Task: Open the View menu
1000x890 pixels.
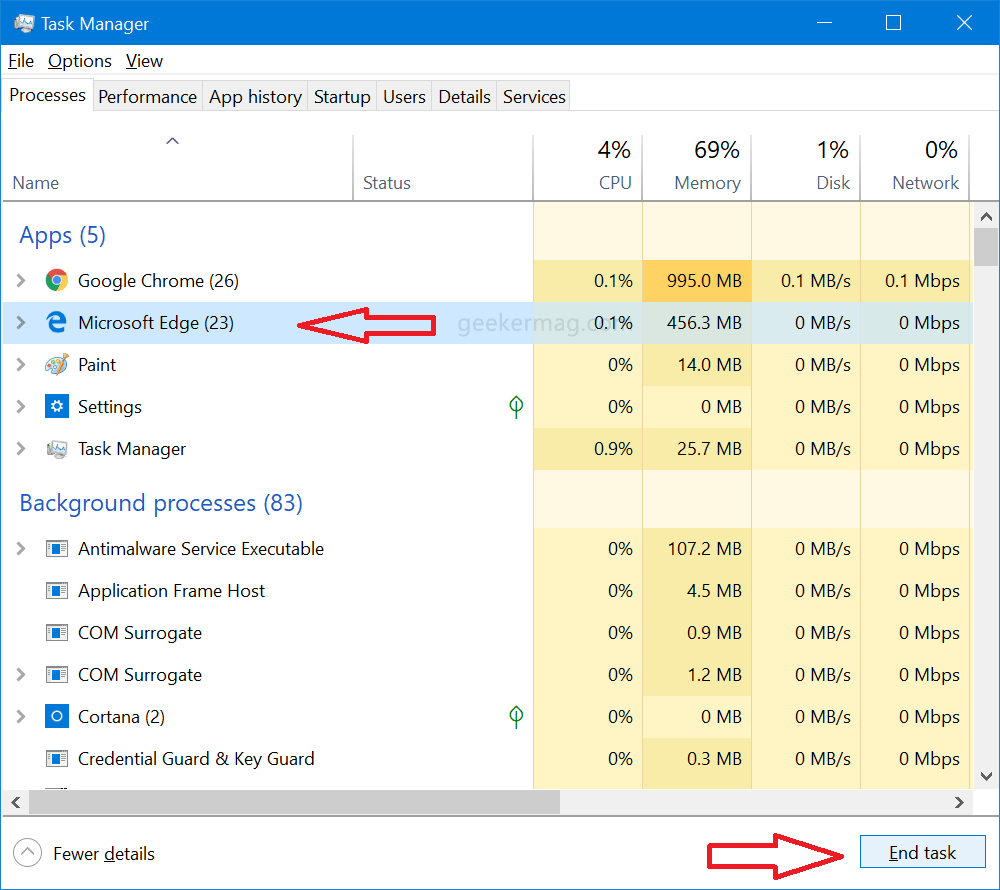Action: point(144,61)
